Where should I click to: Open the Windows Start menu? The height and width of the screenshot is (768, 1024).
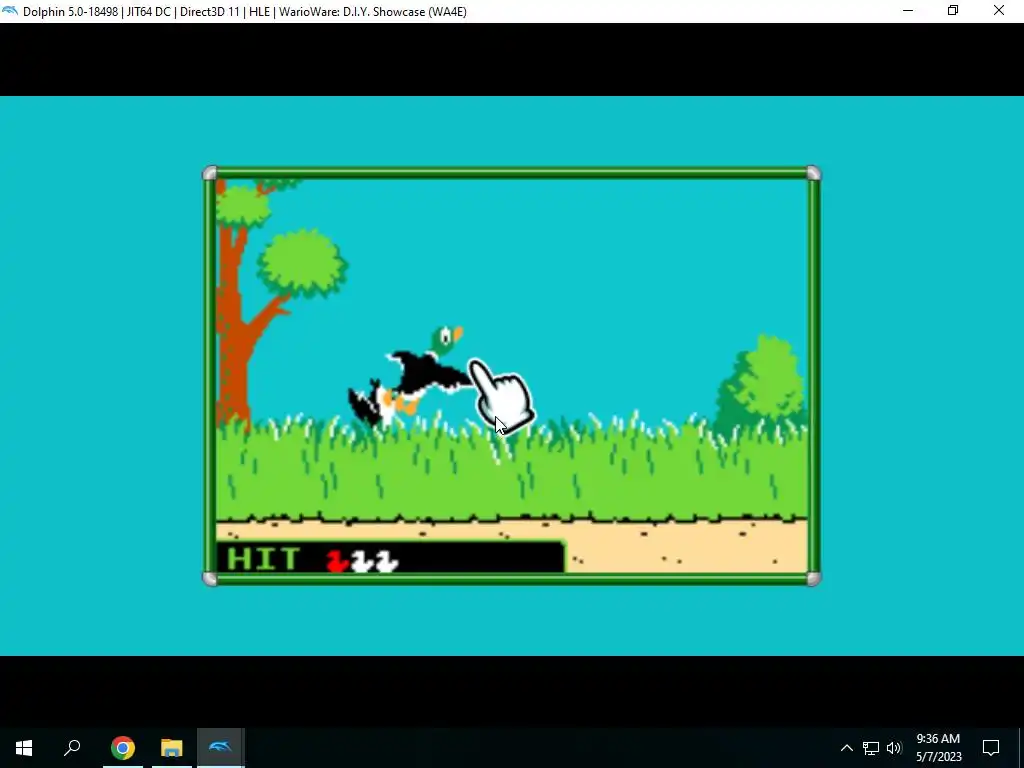click(x=24, y=748)
